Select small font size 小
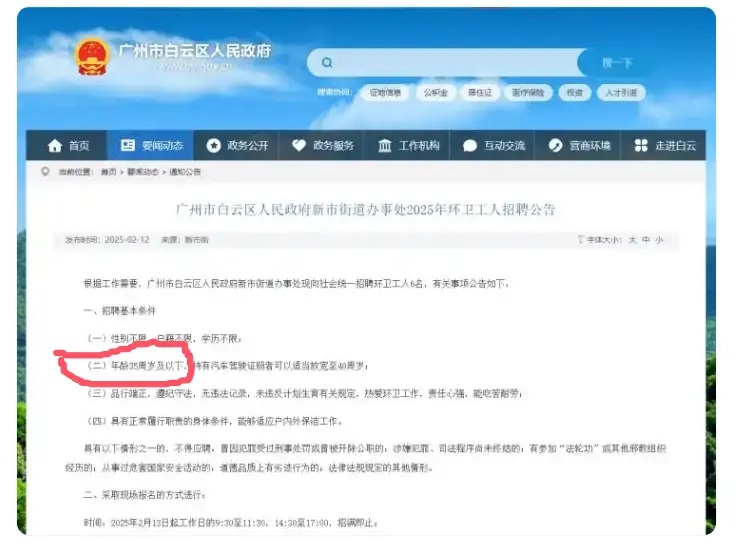 [x=659, y=241]
